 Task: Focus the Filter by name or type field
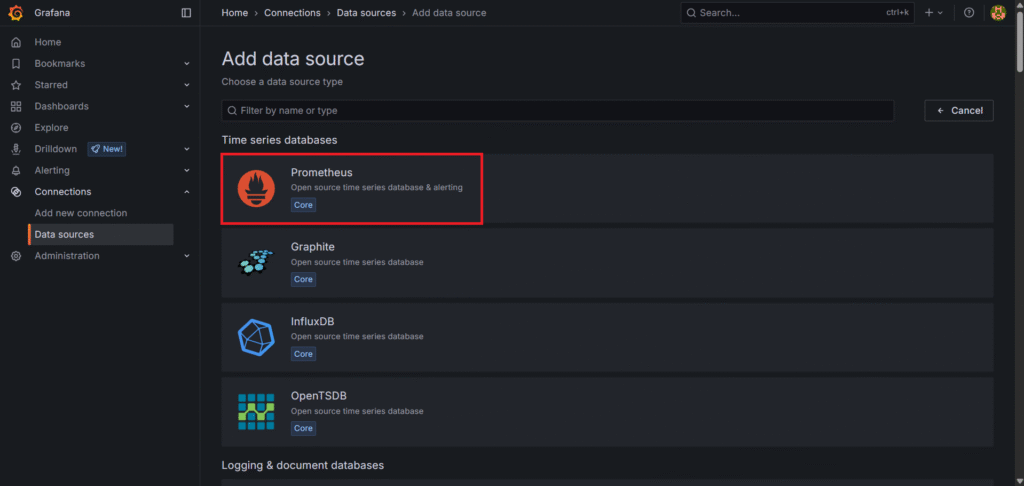coord(557,110)
